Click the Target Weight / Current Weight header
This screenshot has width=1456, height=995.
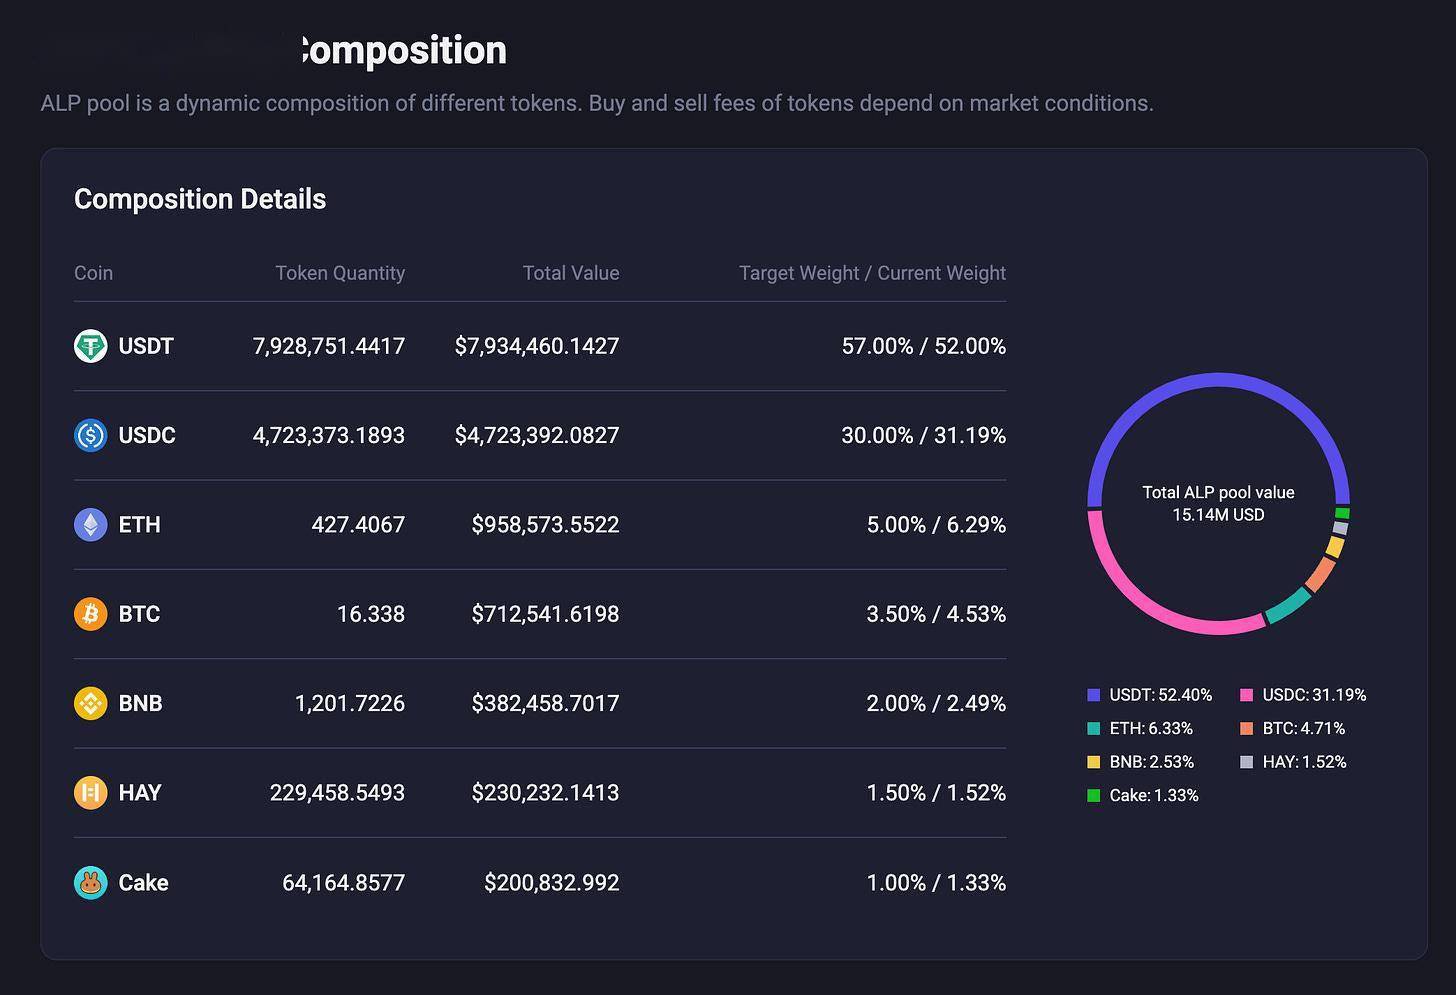tap(872, 273)
